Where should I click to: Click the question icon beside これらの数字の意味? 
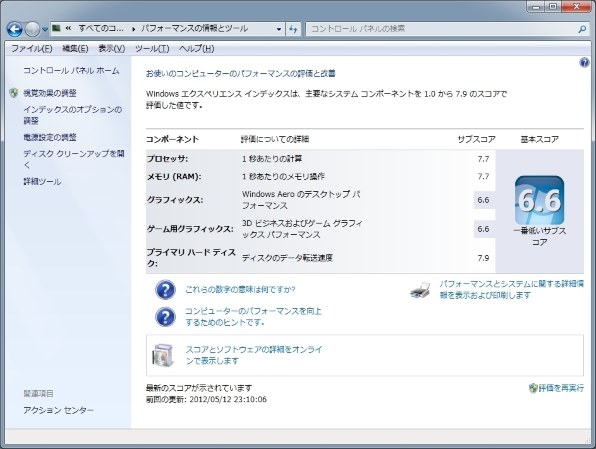(165, 290)
